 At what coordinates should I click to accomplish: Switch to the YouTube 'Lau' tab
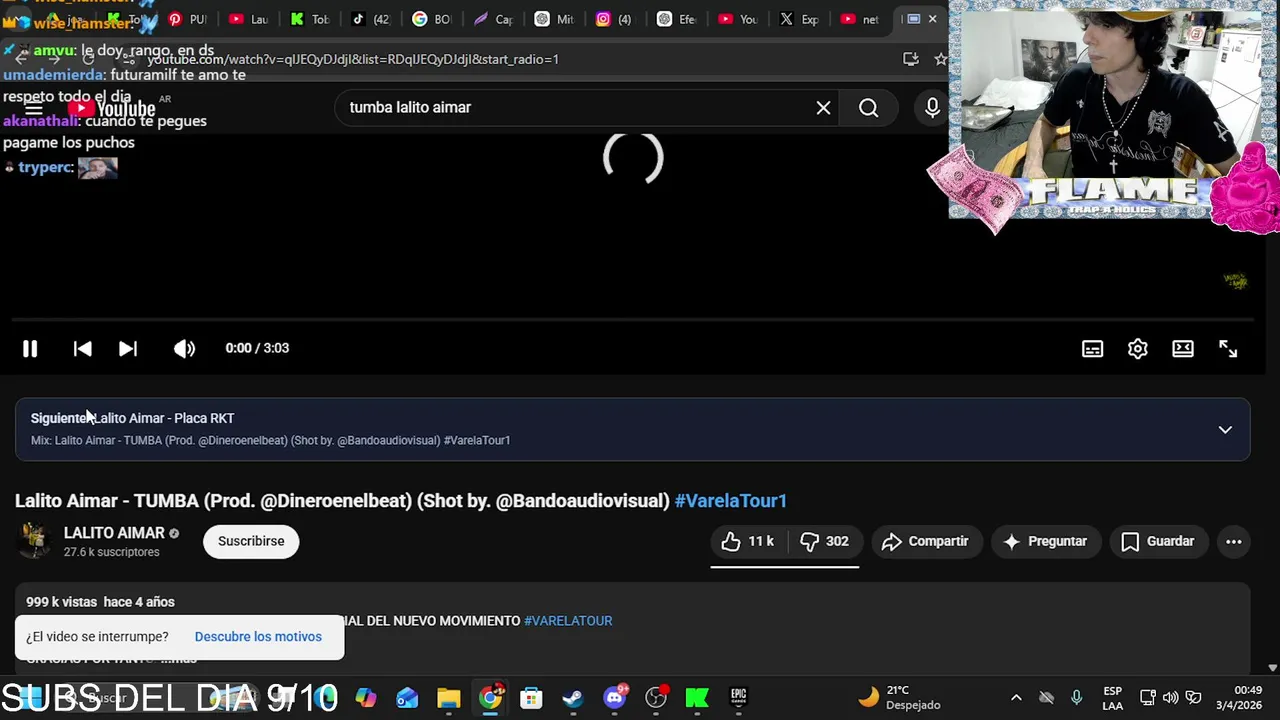pos(249,19)
